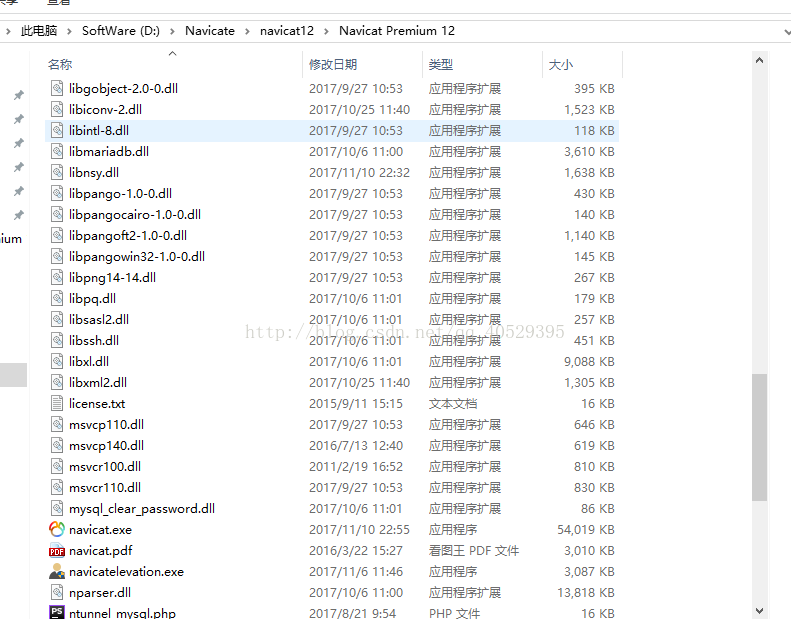Expand the breadcrumb arrow after Navicate
This screenshot has height=642, width=791.
[247, 31]
